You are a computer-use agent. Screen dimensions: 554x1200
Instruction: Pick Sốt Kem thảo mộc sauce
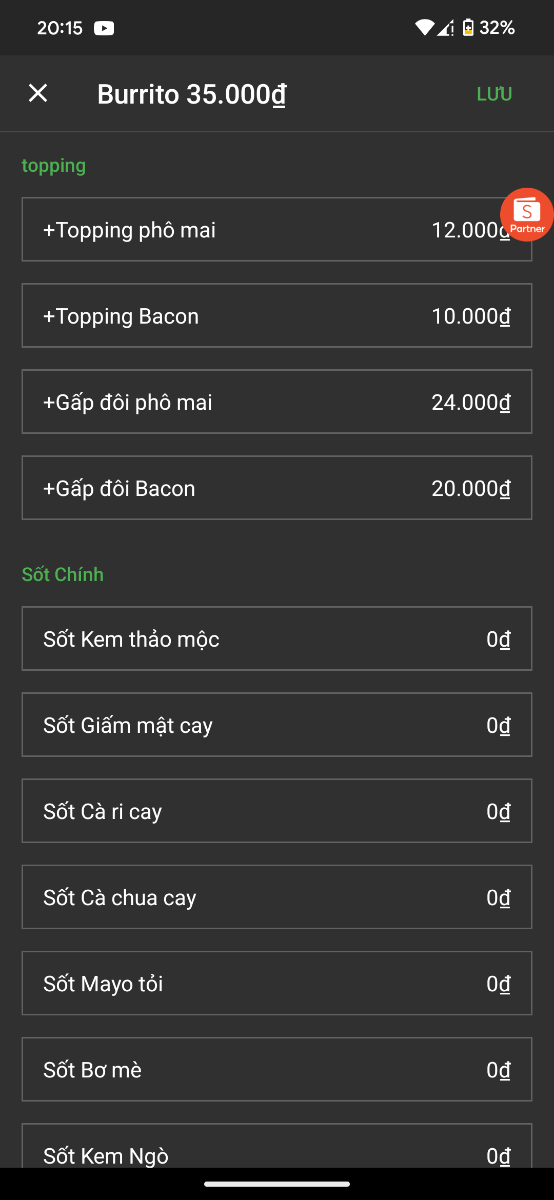[x=277, y=639]
